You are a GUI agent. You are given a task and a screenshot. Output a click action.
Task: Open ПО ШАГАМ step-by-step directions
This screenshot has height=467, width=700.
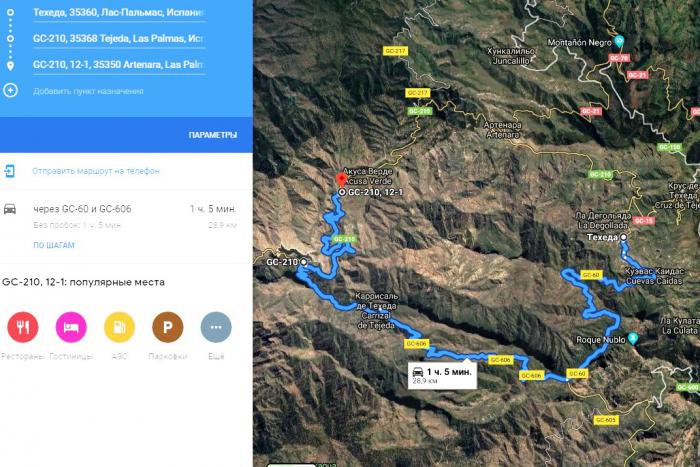coord(54,245)
